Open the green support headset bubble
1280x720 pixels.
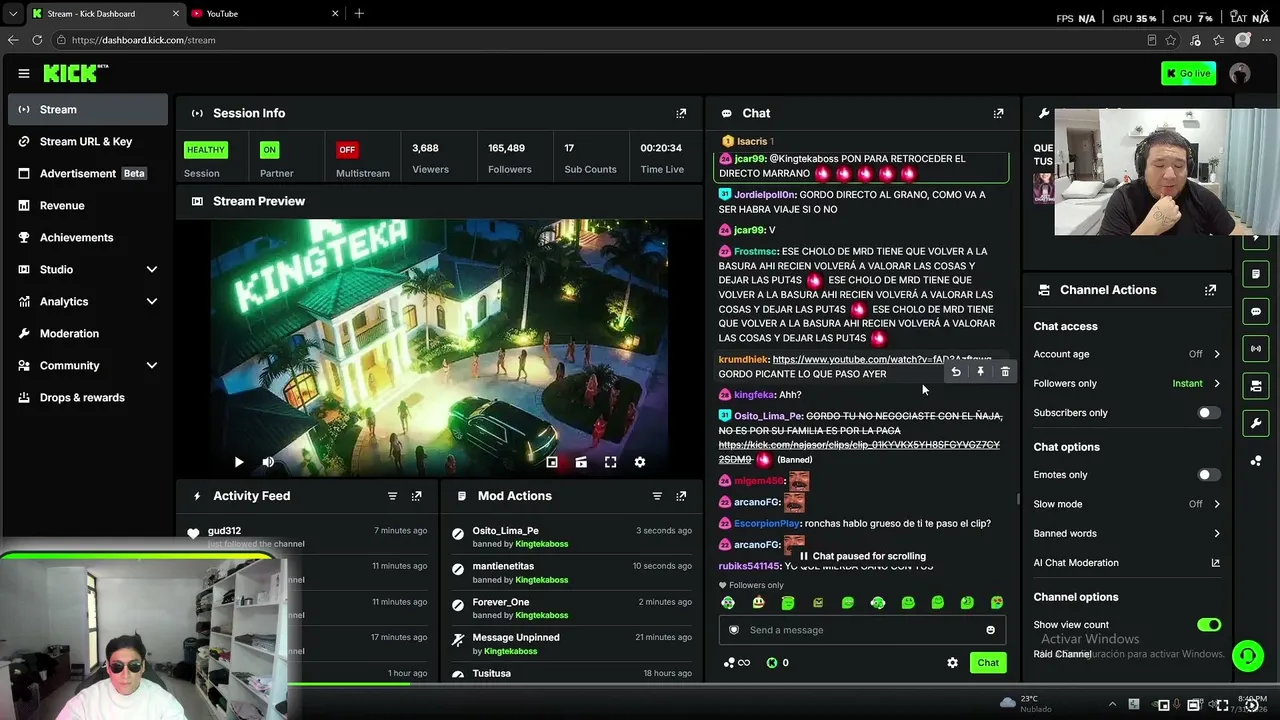click(1247, 656)
